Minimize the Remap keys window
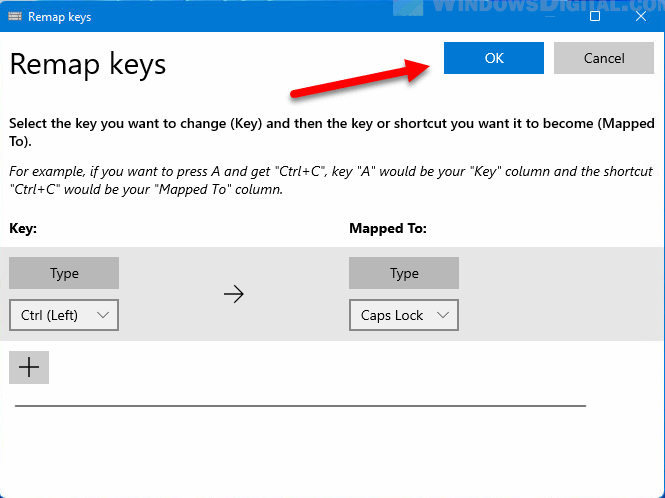Image resolution: width=665 pixels, height=498 pixels. coord(549,16)
